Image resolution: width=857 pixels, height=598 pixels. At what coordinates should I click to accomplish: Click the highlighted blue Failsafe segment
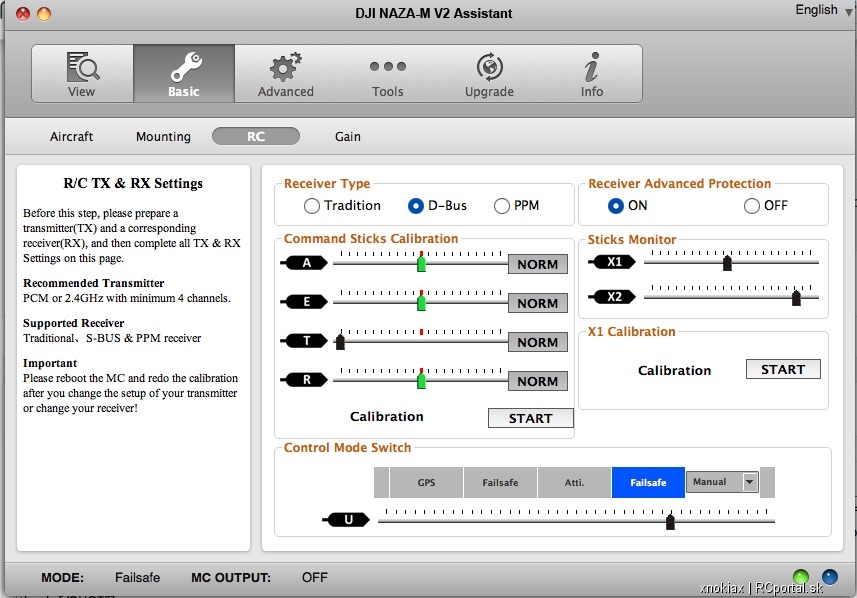pyautogui.click(x=648, y=483)
